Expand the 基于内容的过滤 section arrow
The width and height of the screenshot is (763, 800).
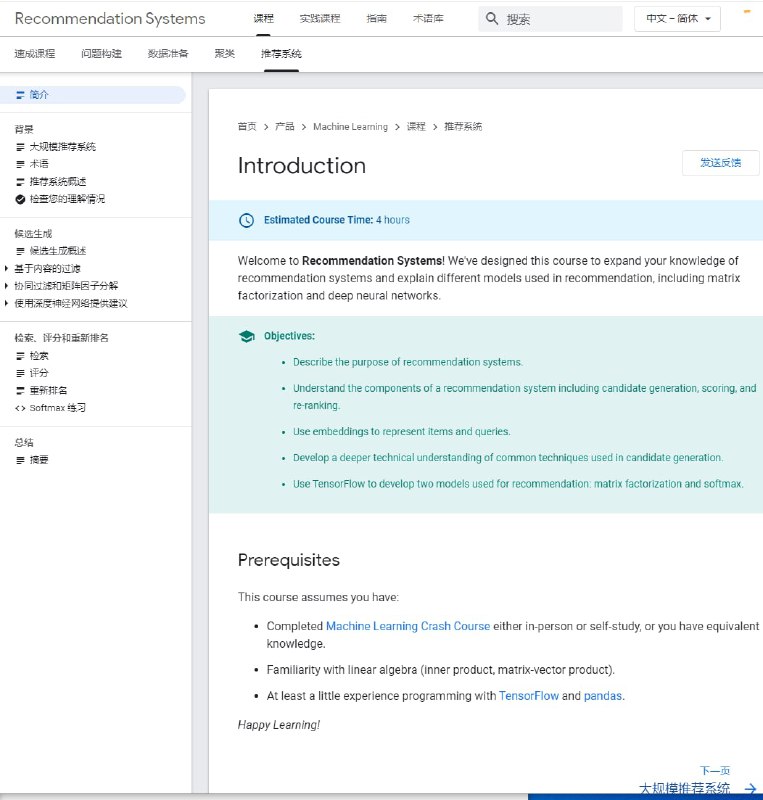tap(6, 268)
